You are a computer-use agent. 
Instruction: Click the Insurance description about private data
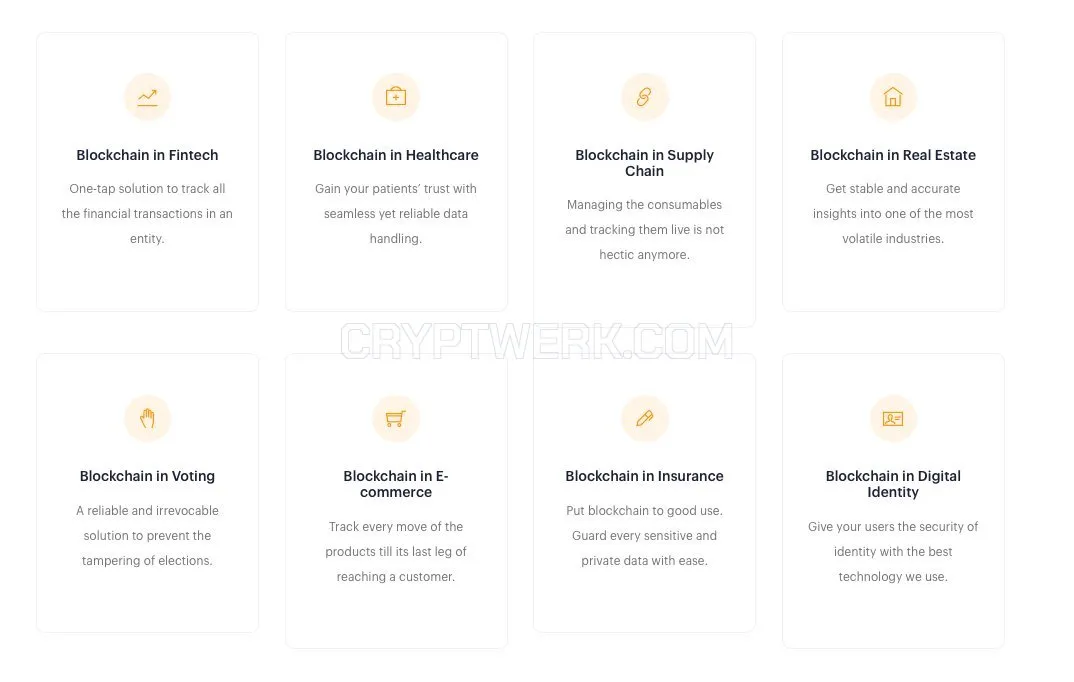[645, 535]
